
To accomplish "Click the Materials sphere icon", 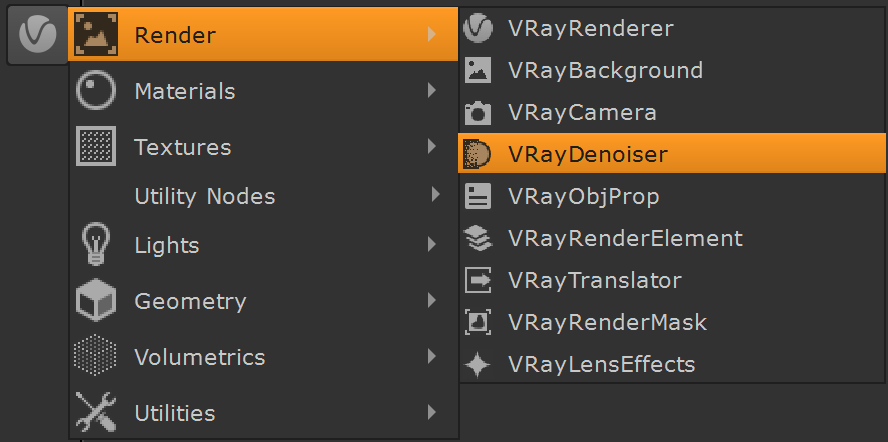I will 96,90.
